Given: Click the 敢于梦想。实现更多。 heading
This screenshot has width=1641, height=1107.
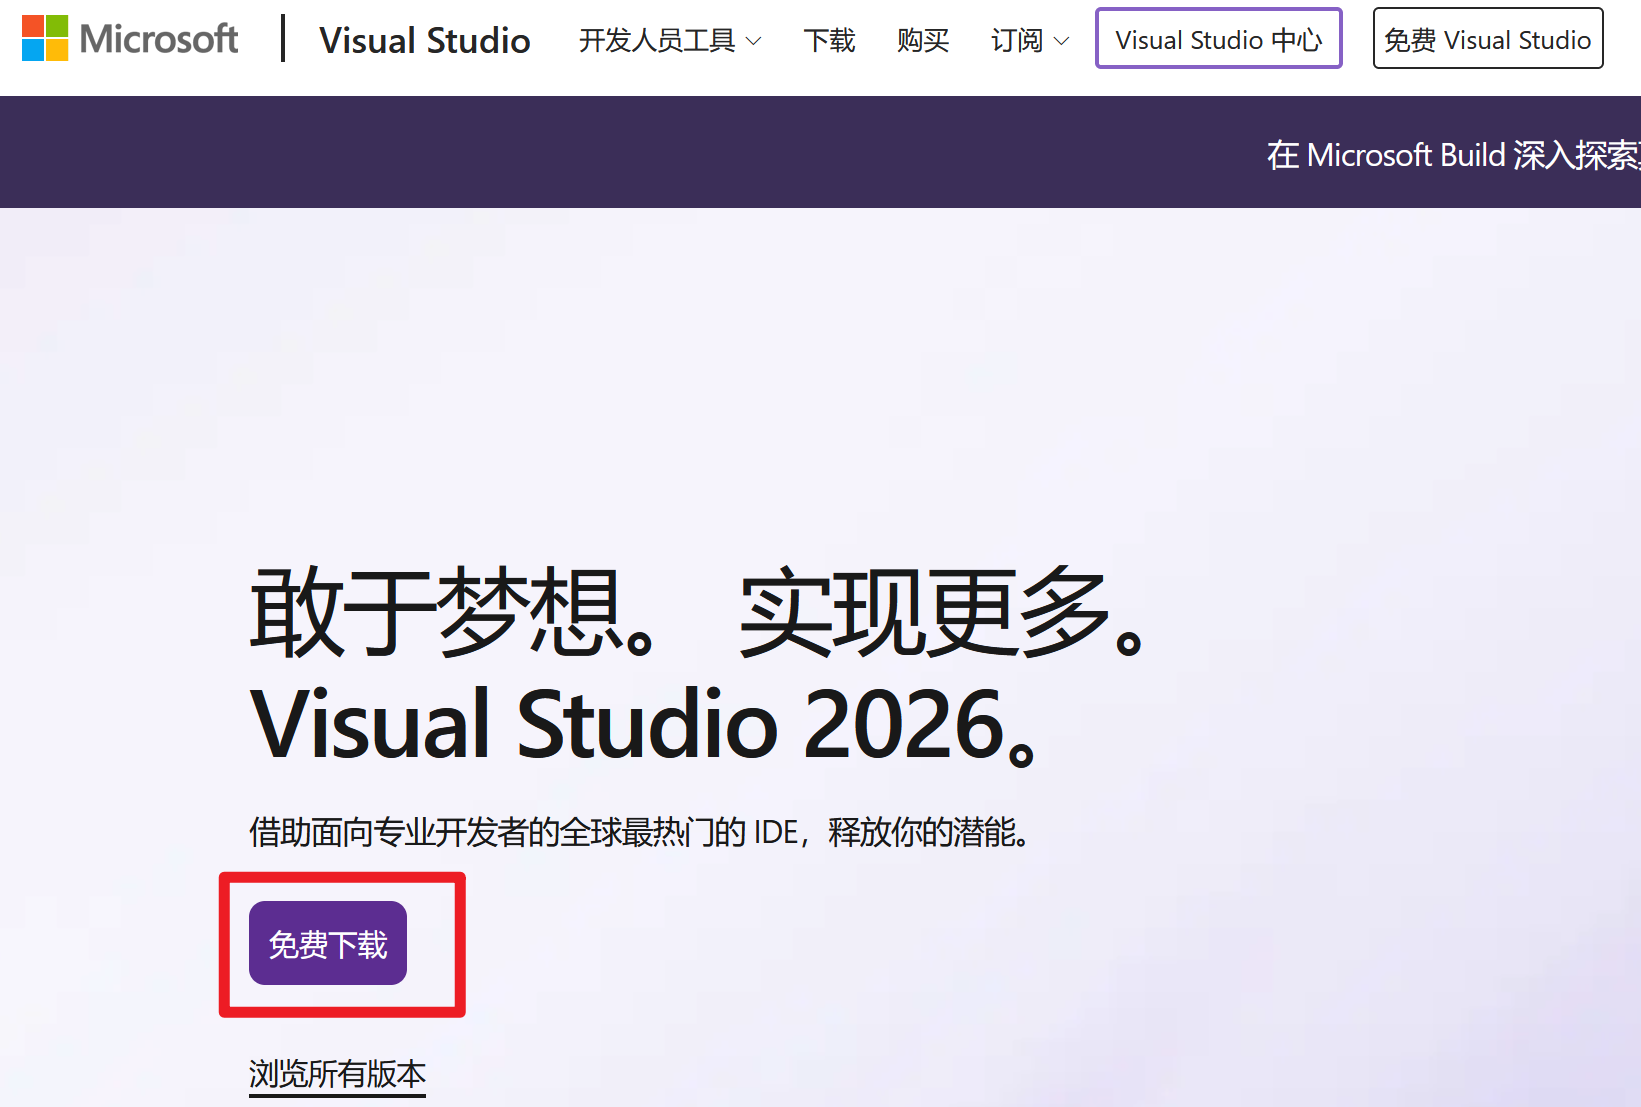Looking at the screenshot, I should coord(697,612).
